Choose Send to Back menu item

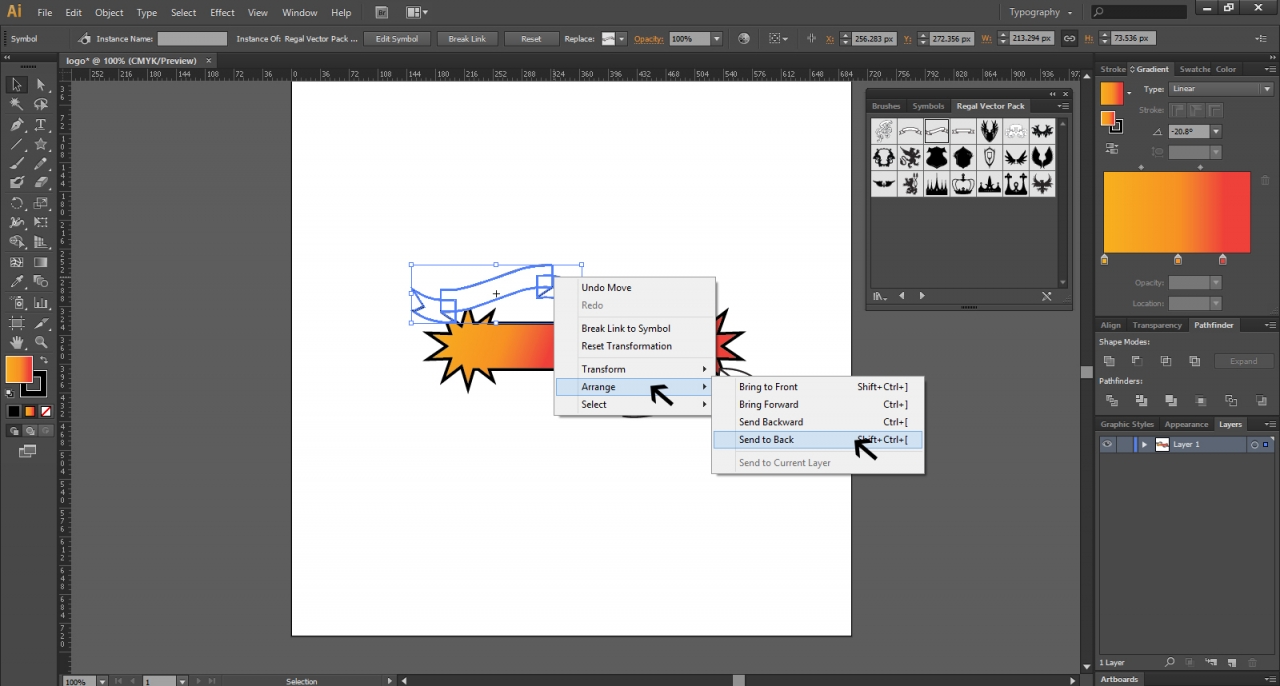pyautogui.click(x=817, y=440)
